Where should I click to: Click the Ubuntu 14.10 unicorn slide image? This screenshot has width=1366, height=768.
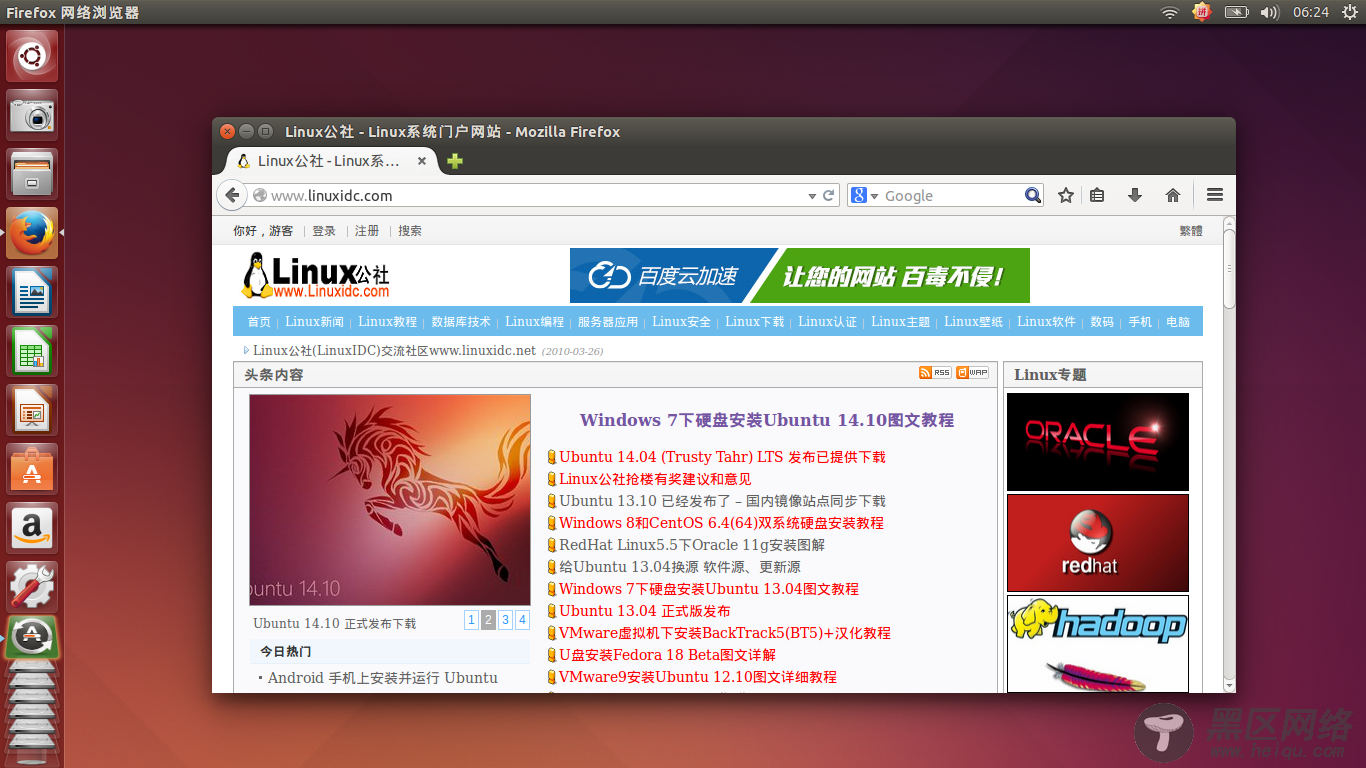pyautogui.click(x=390, y=500)
